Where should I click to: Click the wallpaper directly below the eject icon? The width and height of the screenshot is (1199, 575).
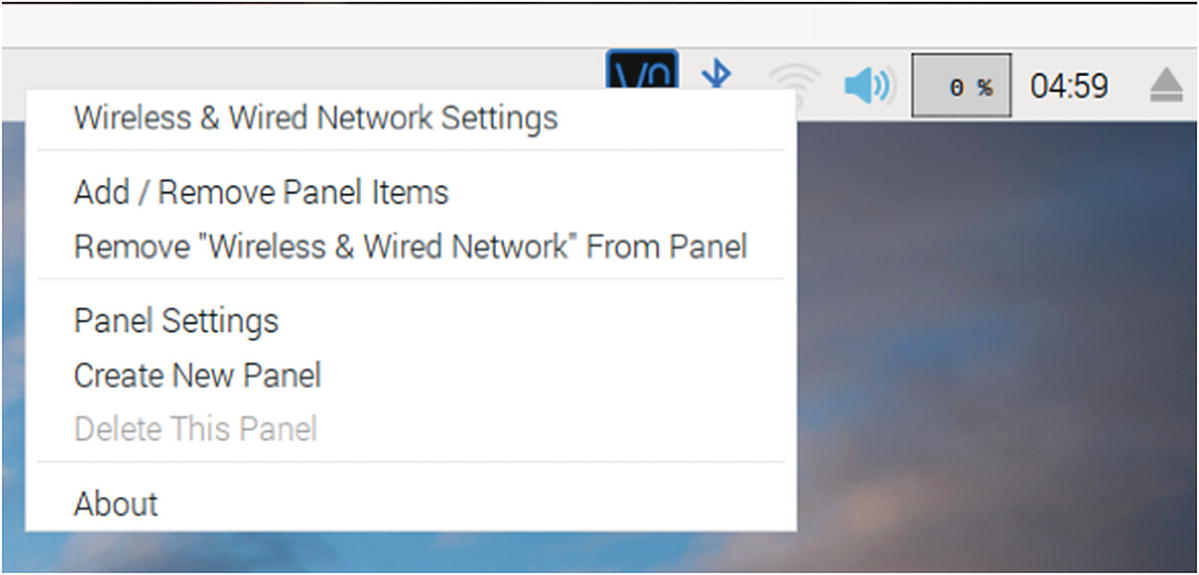coord(1166,200)
